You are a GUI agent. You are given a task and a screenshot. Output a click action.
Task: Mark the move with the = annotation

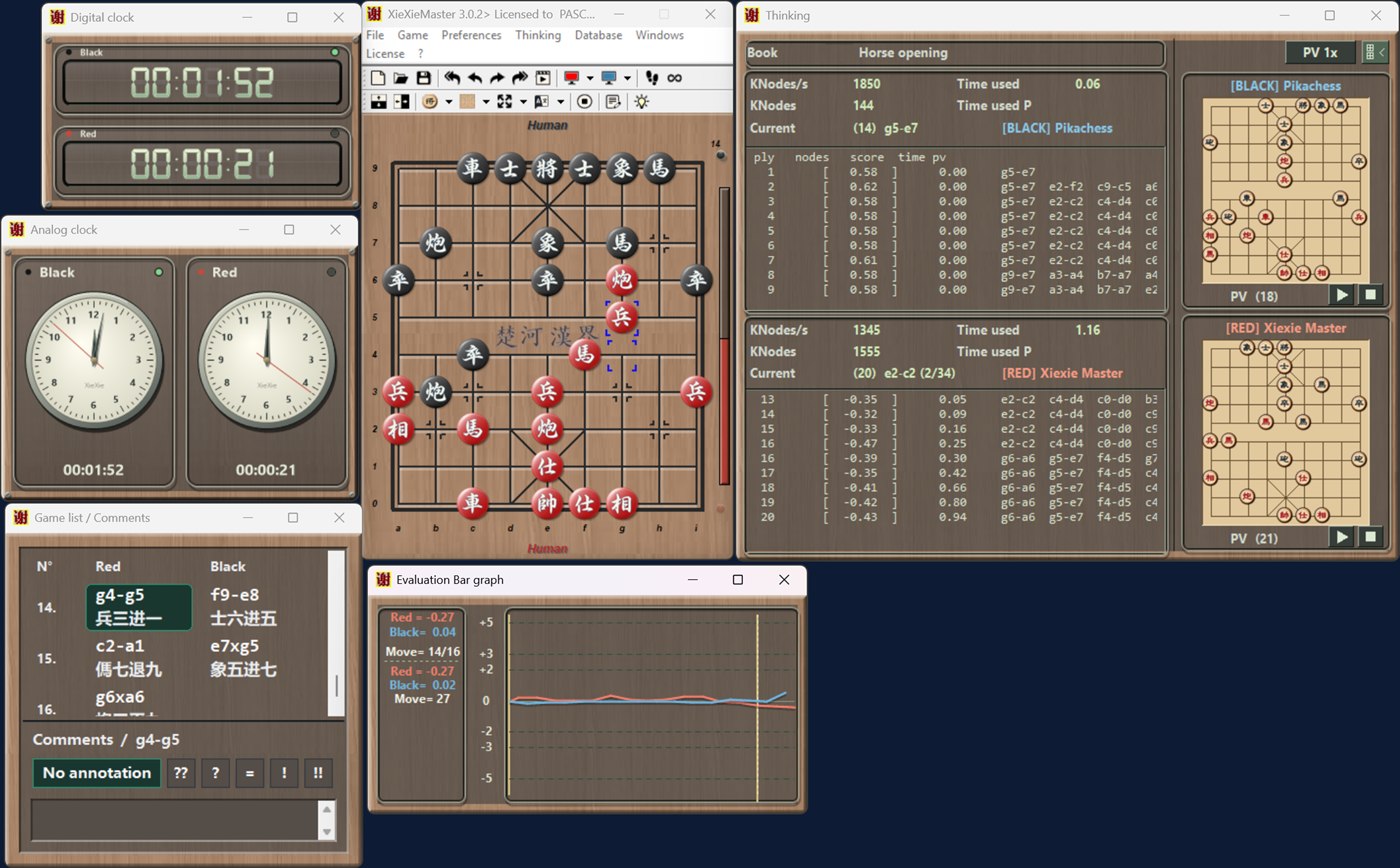pyautogui.click(x=249, y=772)
